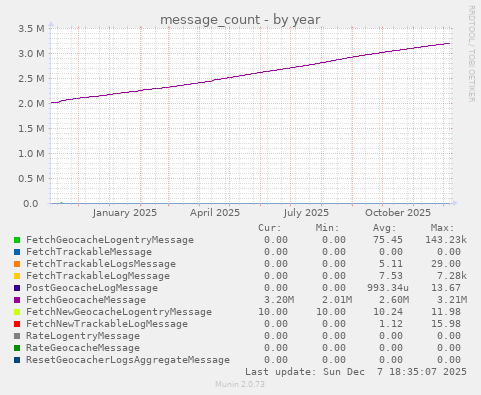
Task: Select the FetchGeocacheMessage legend label
Action: point(86,300)
